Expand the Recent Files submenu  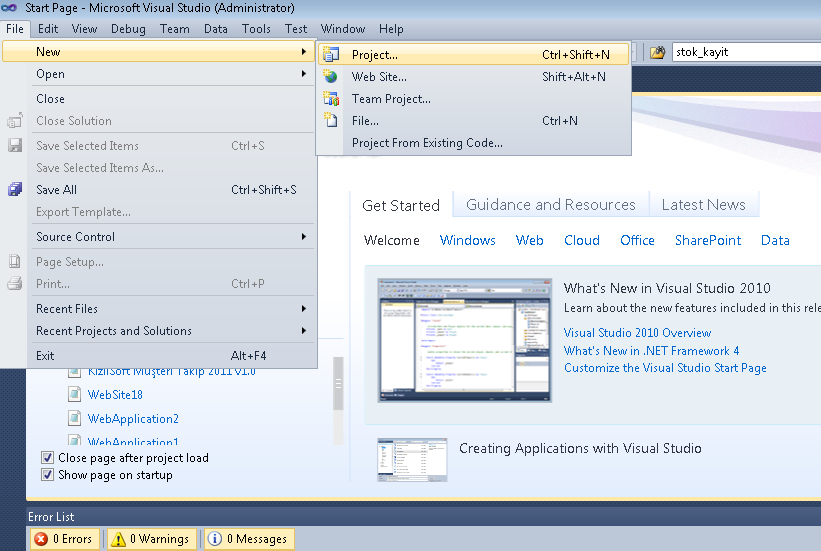(159, 308)
